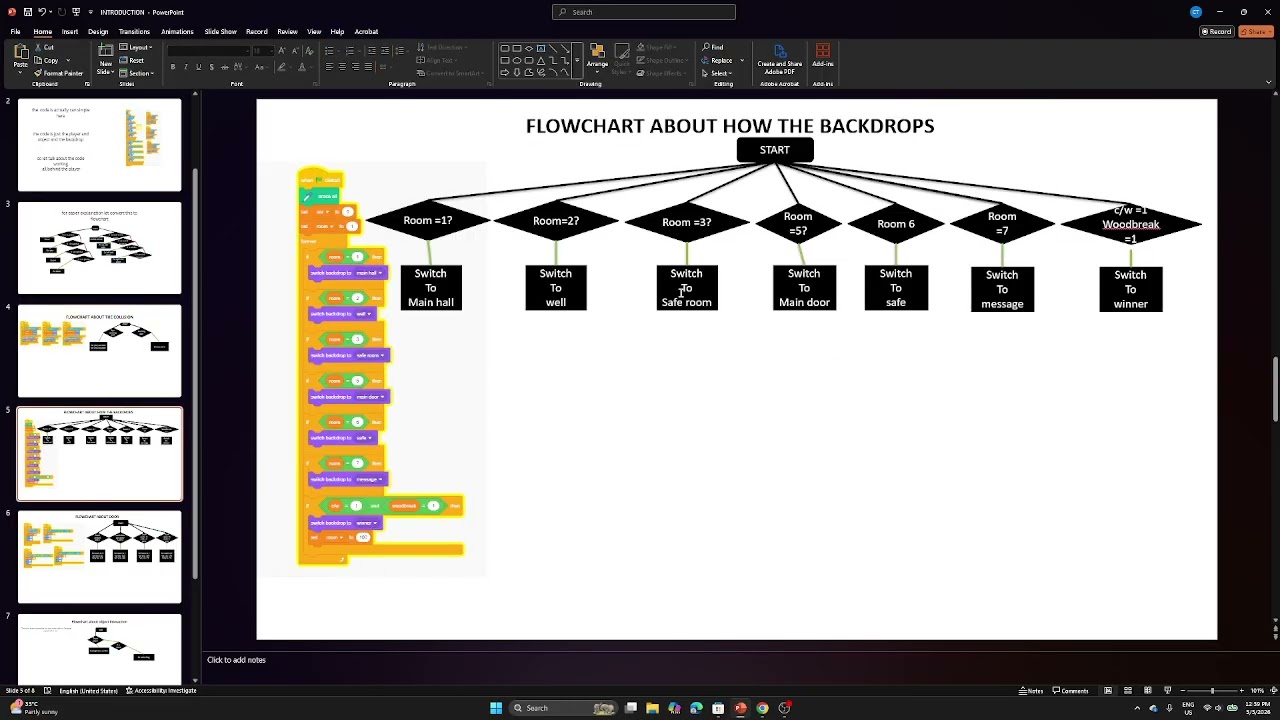
Task: Click the user account avatar
Action: coord(1196,12)
